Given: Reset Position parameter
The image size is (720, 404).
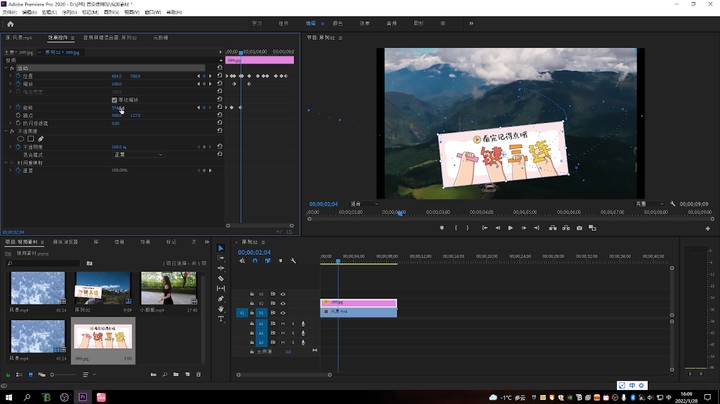Looking at the screenshot, I should (219, 76).
